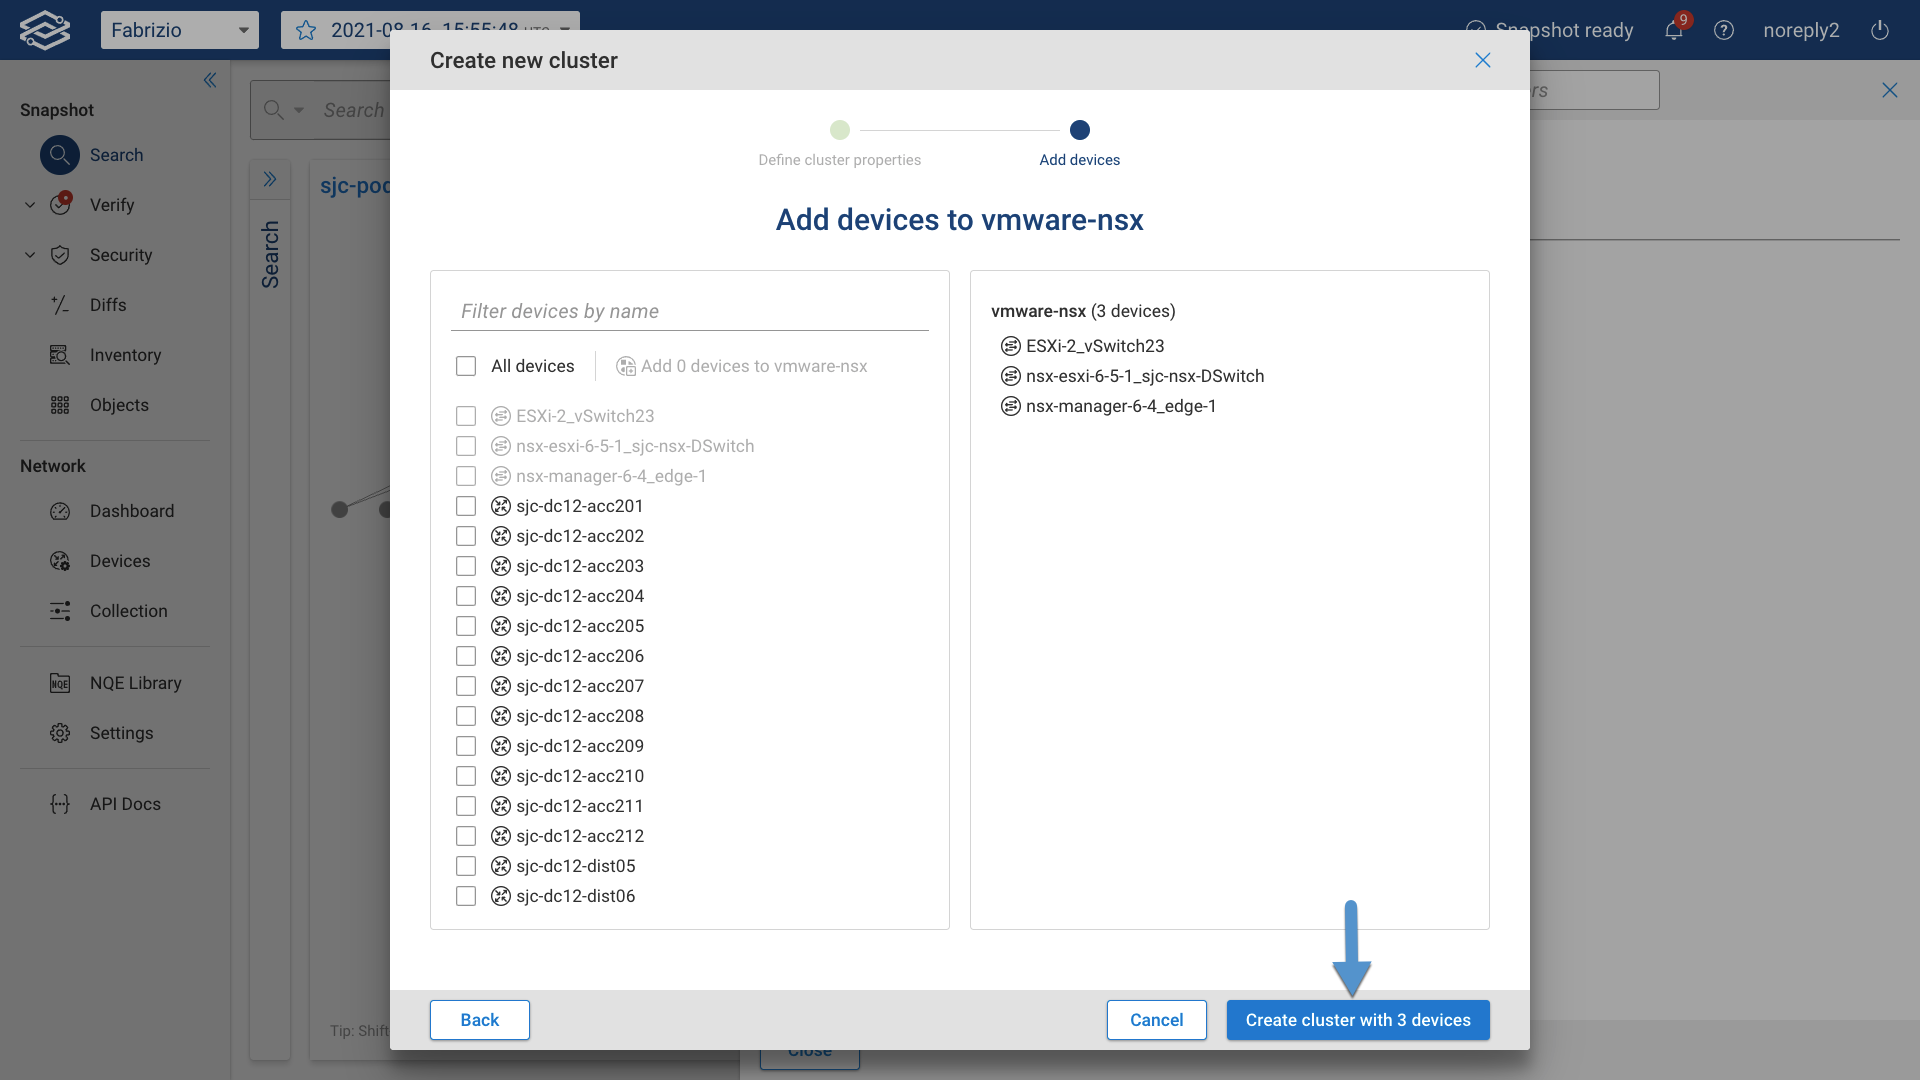
Task: Check the All devices checkbox
Action: pos(466,366)
